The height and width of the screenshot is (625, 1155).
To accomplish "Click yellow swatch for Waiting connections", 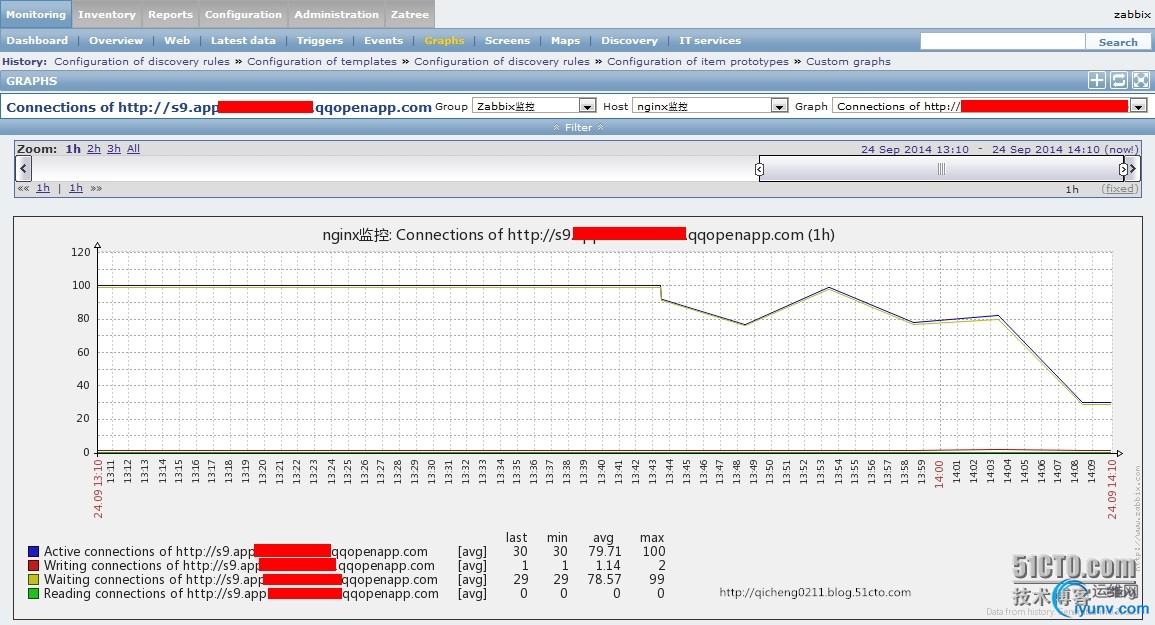I will (33, 579).
